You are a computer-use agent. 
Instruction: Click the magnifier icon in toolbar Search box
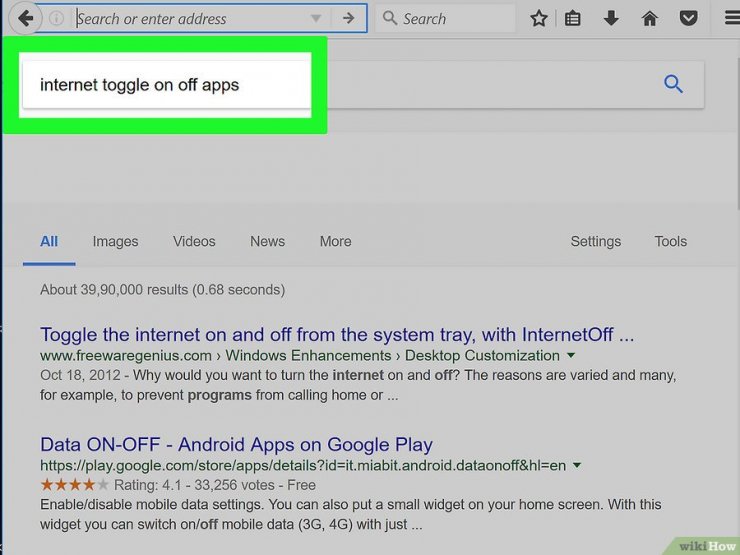[389, 18]
